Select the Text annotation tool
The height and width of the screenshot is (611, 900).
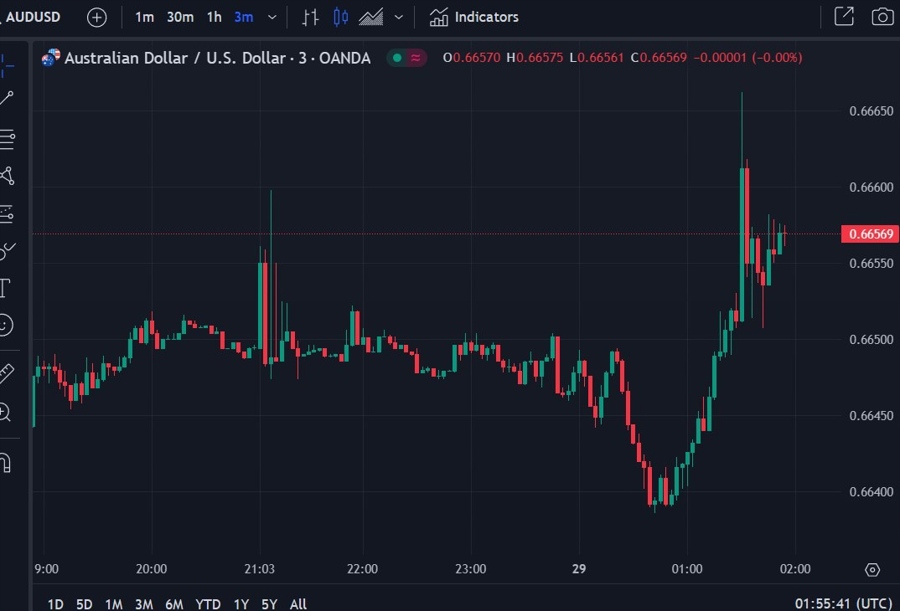[5, 288]
